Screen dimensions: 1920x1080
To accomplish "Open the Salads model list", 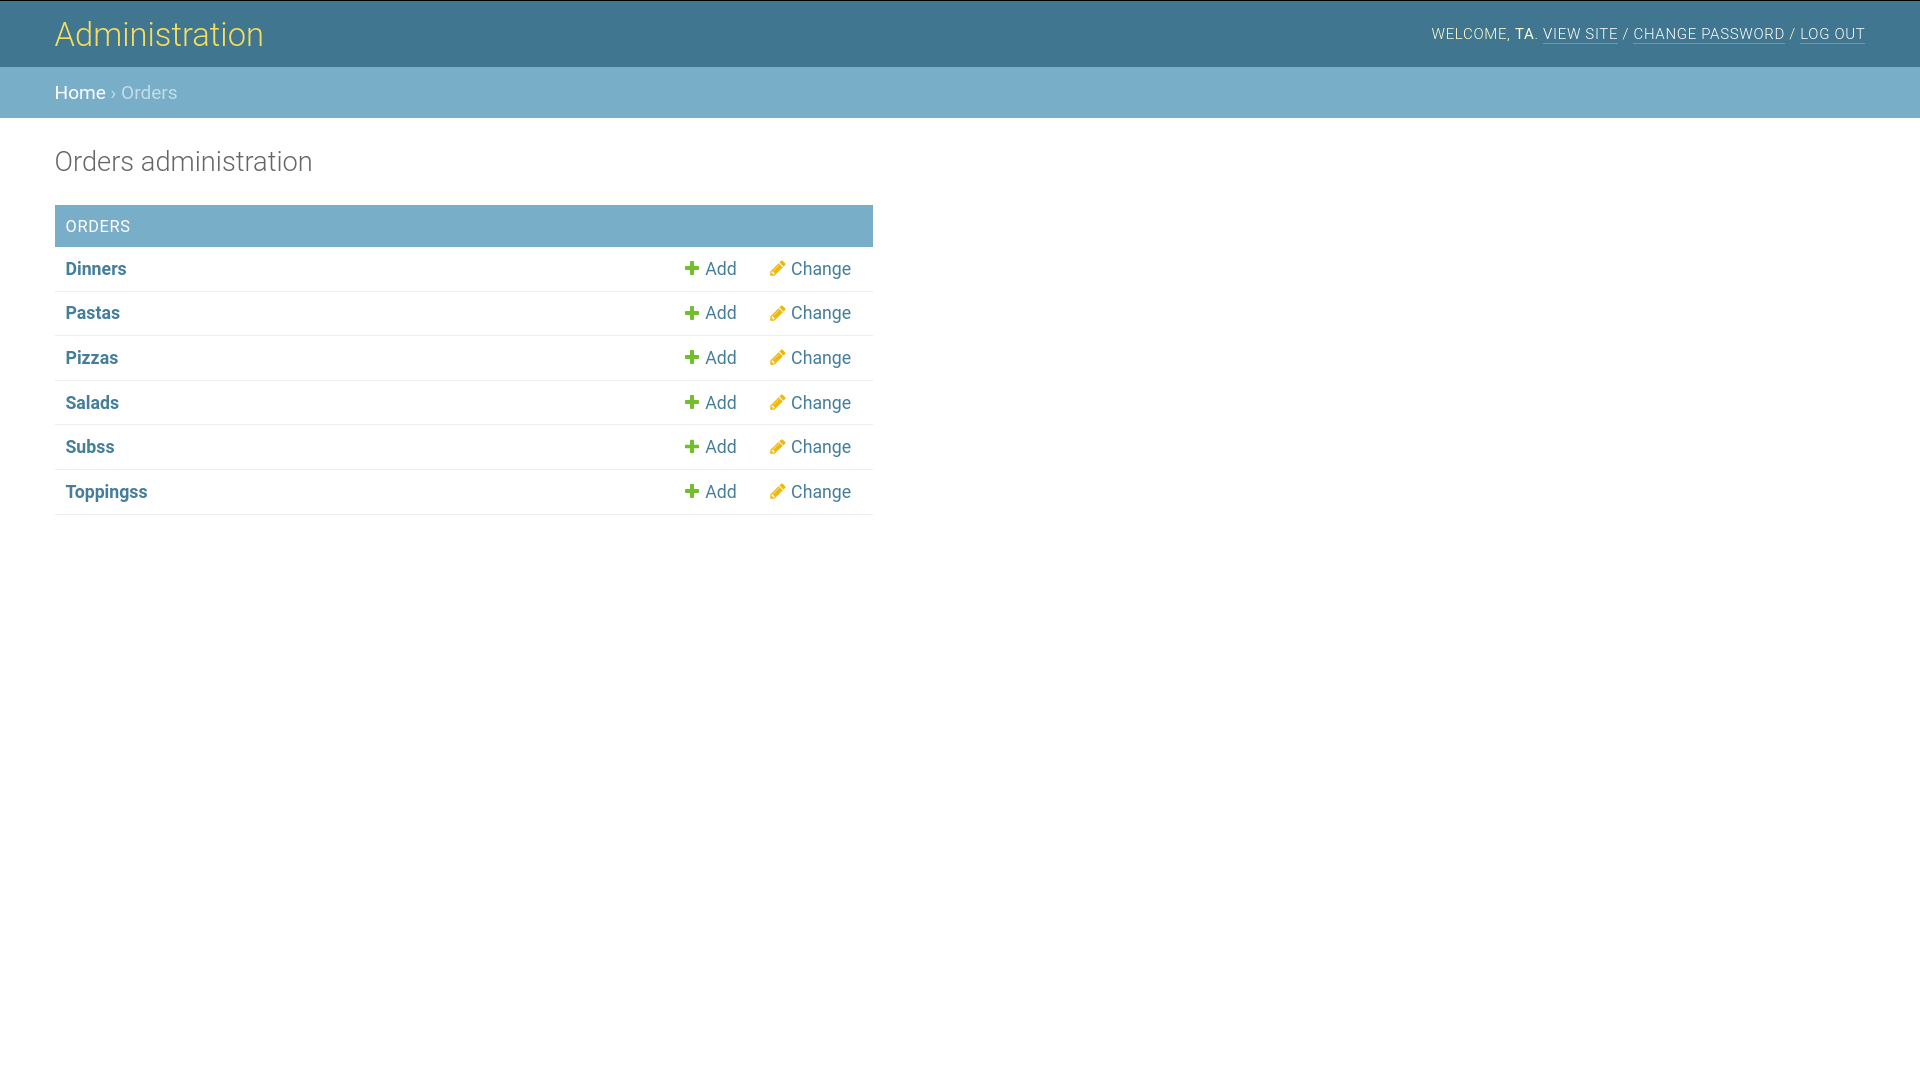I will pos(92,403).
